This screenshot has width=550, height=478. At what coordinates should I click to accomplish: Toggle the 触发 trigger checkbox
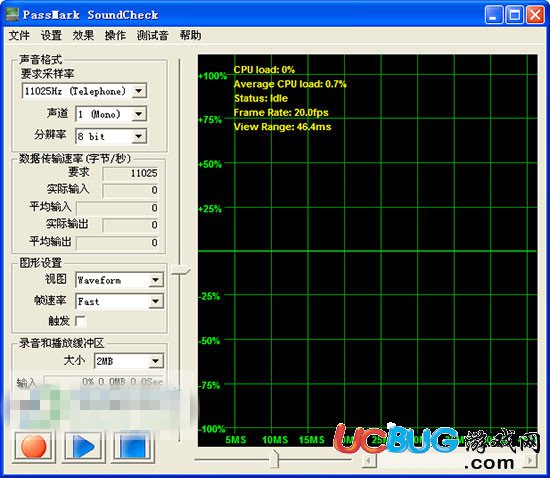81,321
